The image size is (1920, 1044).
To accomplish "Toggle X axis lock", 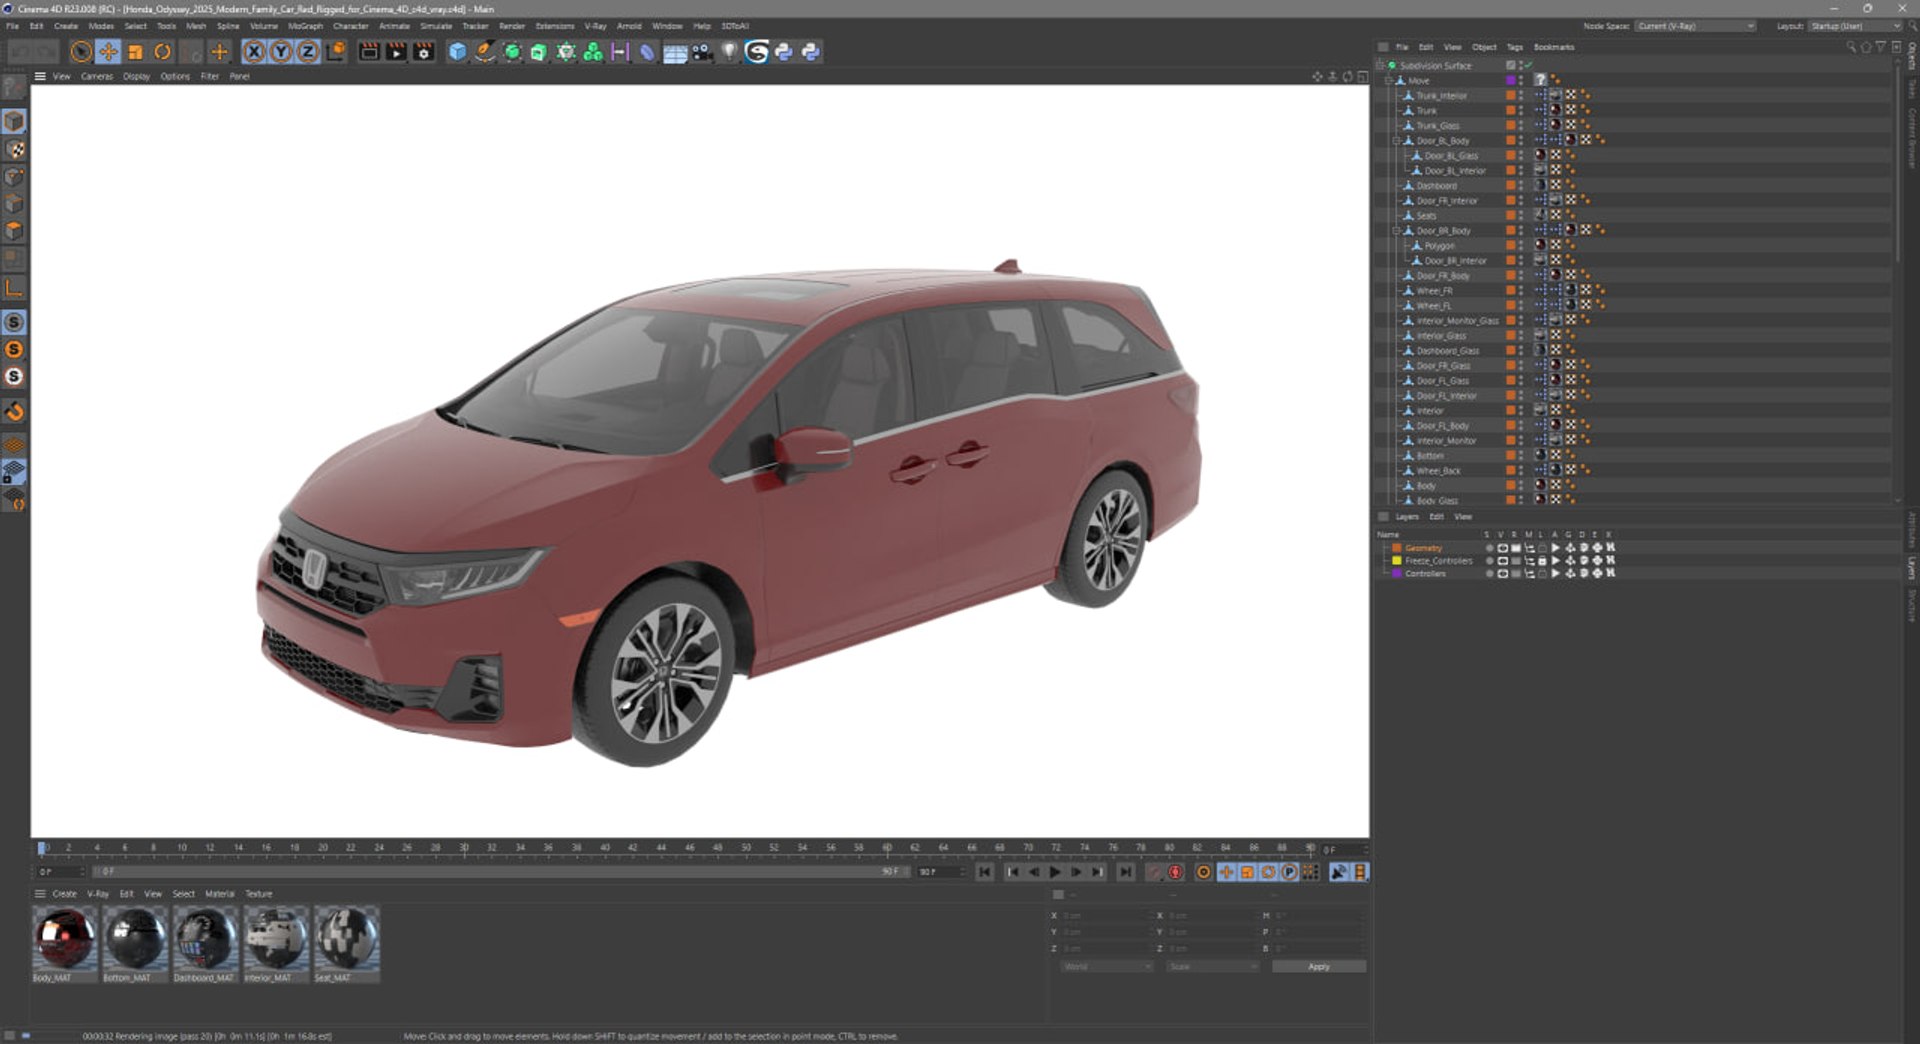I will click(254, 52).
